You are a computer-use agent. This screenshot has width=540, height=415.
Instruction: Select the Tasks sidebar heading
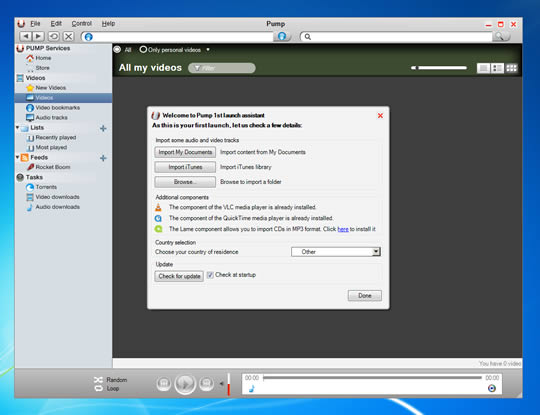click(x=34, y=177)
